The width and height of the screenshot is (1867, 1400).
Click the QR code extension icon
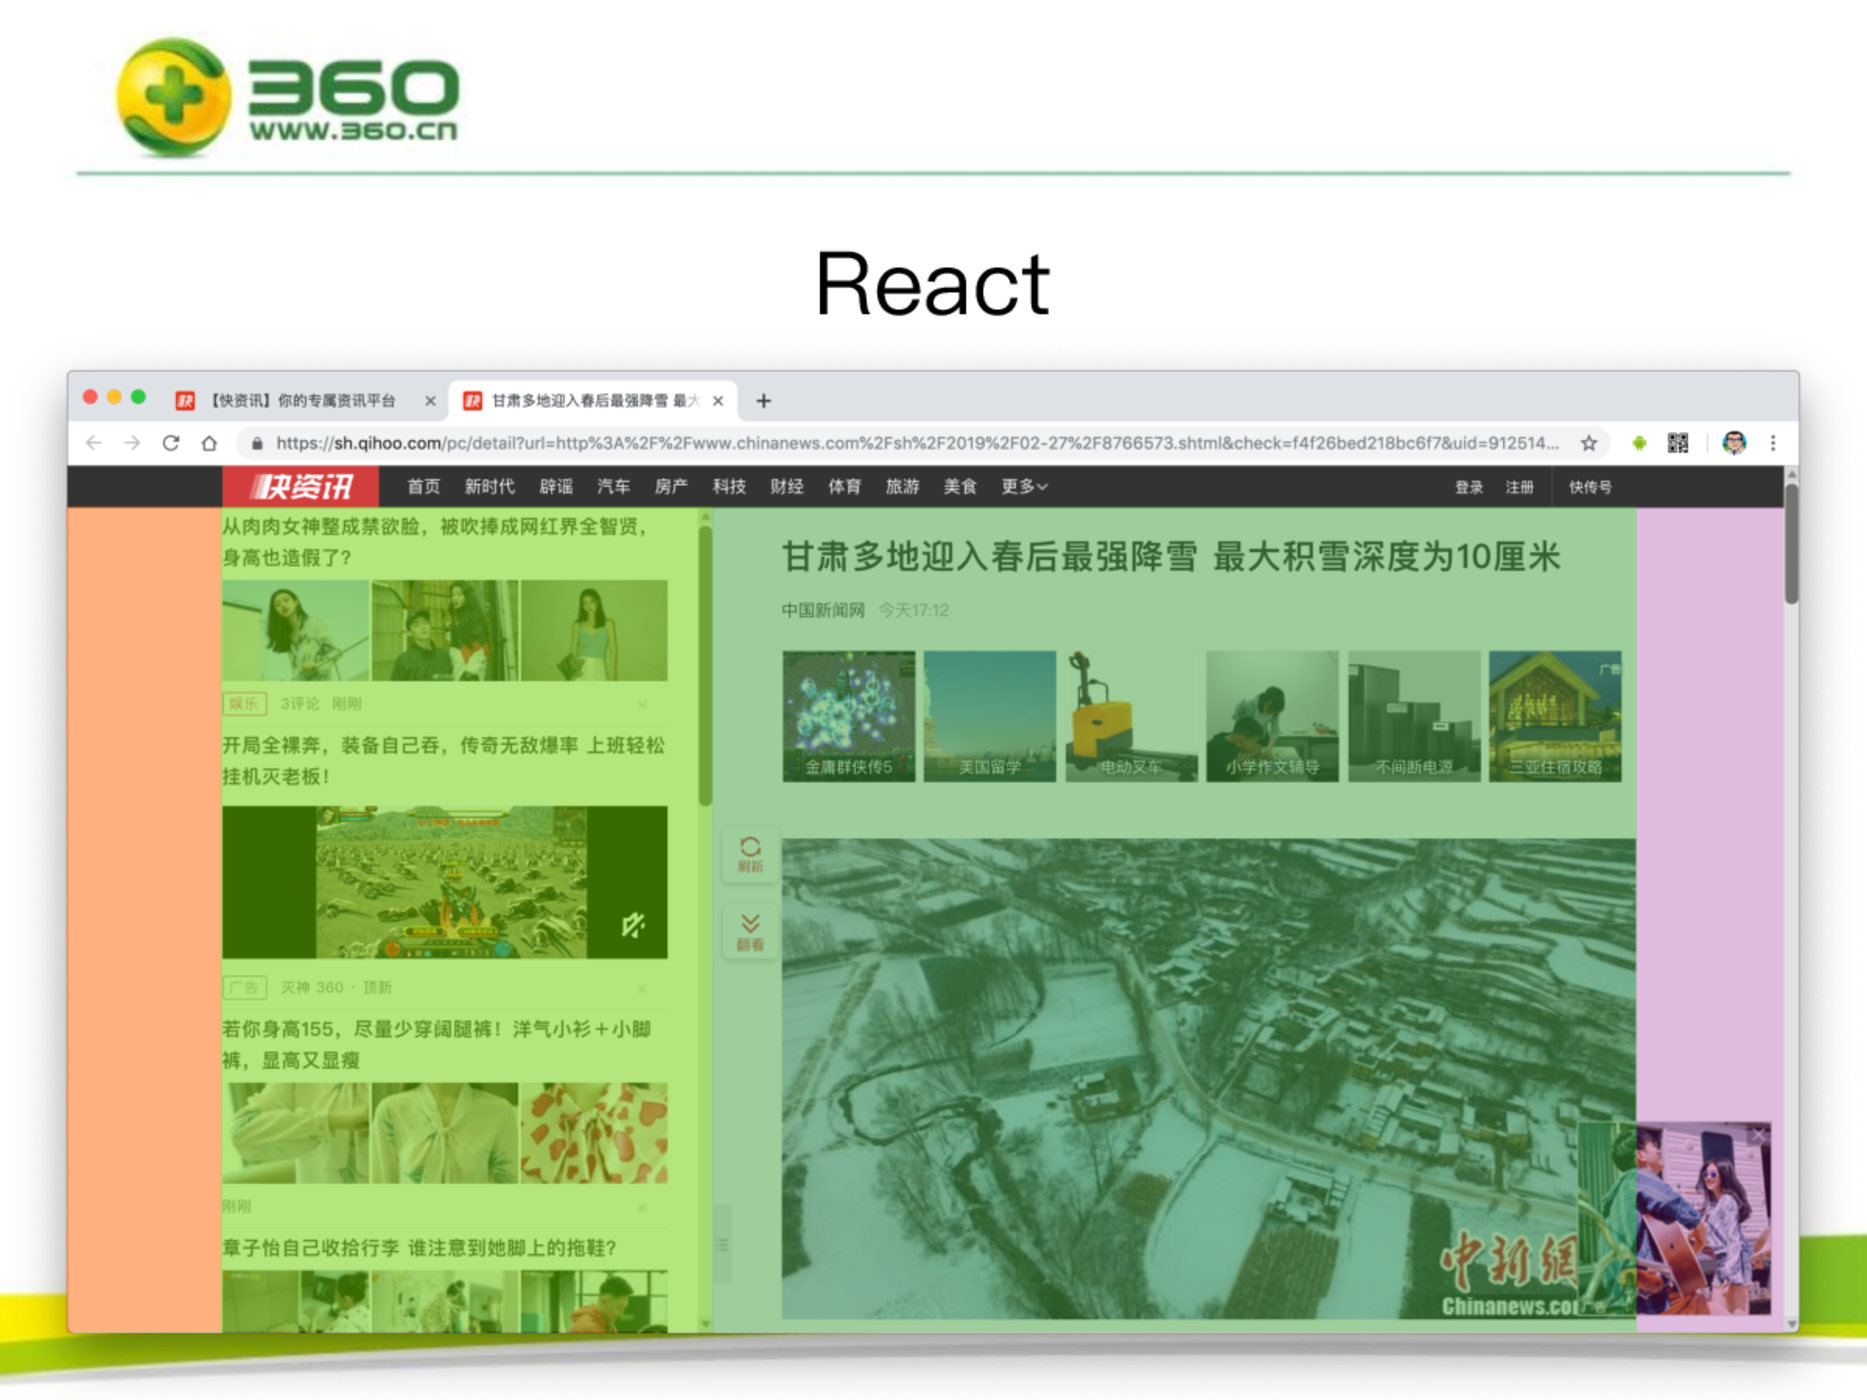(x=1678, y=443)
